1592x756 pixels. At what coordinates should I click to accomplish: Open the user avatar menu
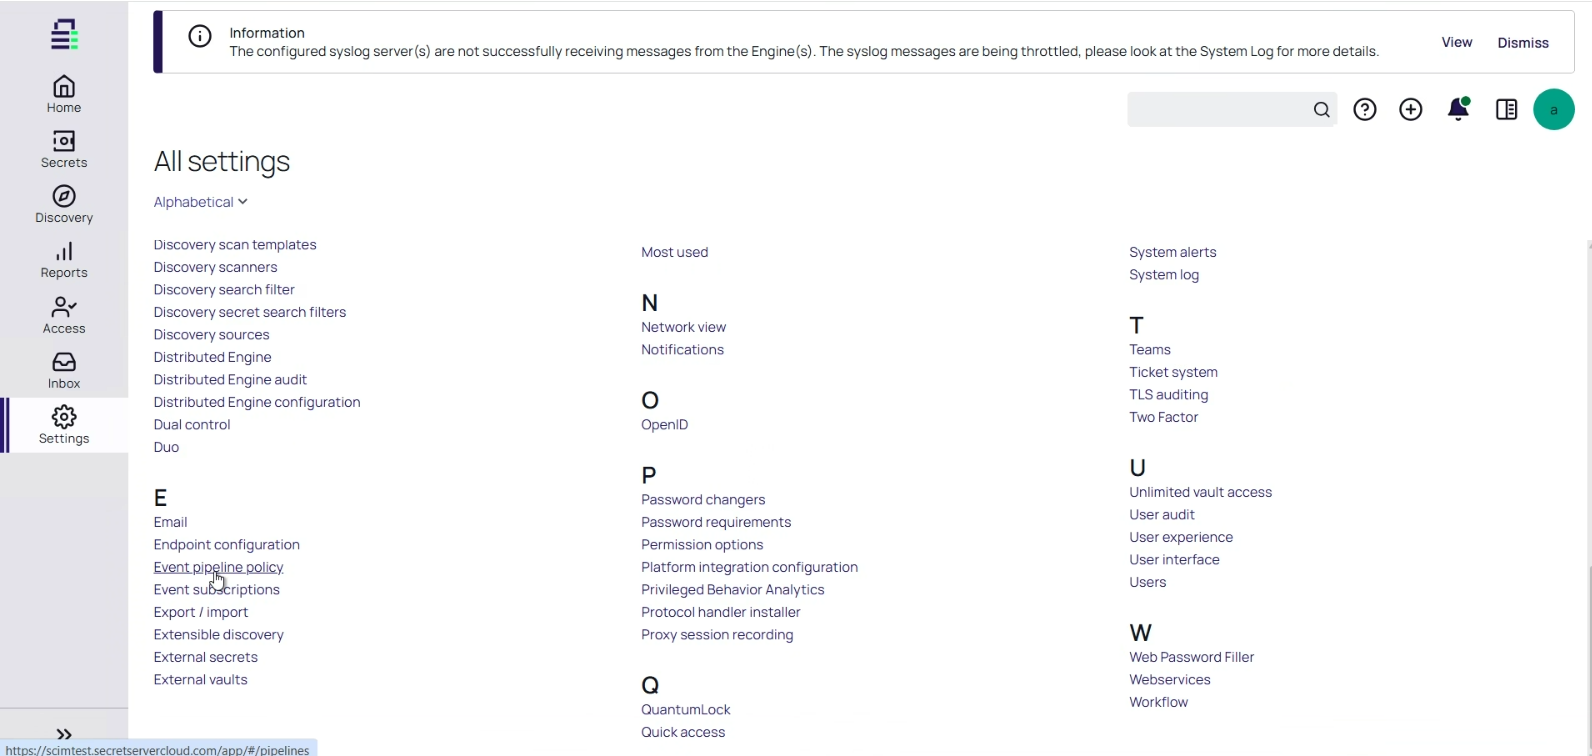tap(1554, 110)
